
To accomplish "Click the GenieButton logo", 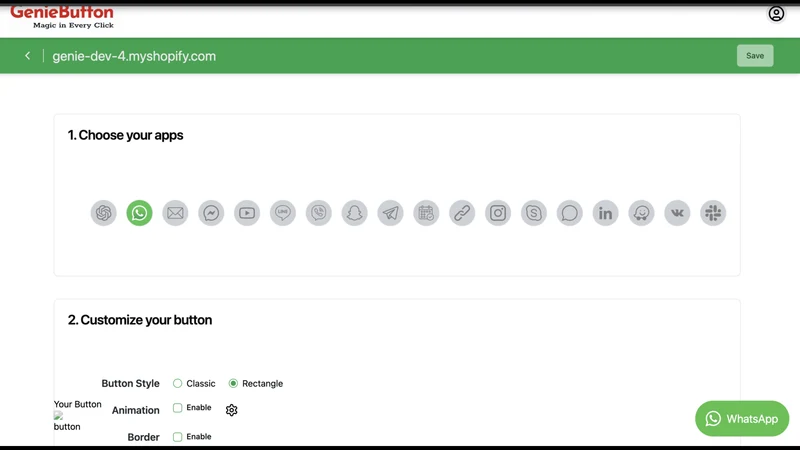I will pyautogui.click(x=62, y=17).
